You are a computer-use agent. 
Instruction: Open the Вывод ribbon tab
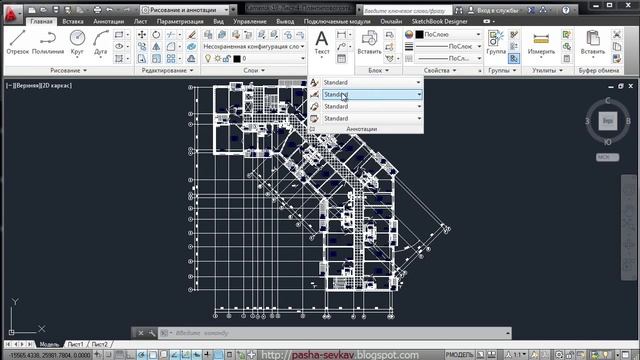click(x=285, y=21)
